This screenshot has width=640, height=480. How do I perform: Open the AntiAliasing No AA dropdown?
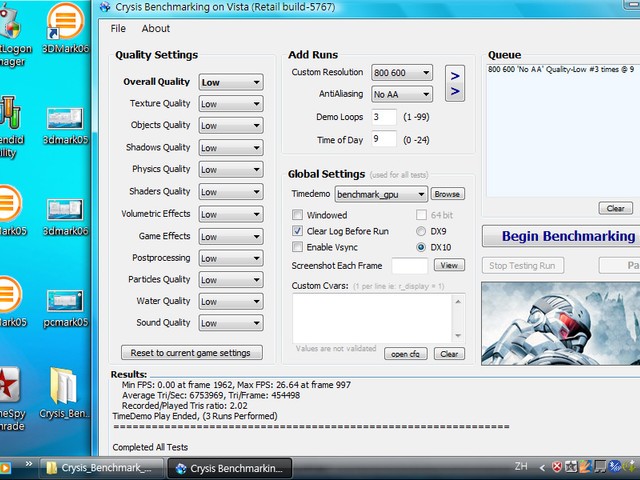tap(402, 94)
